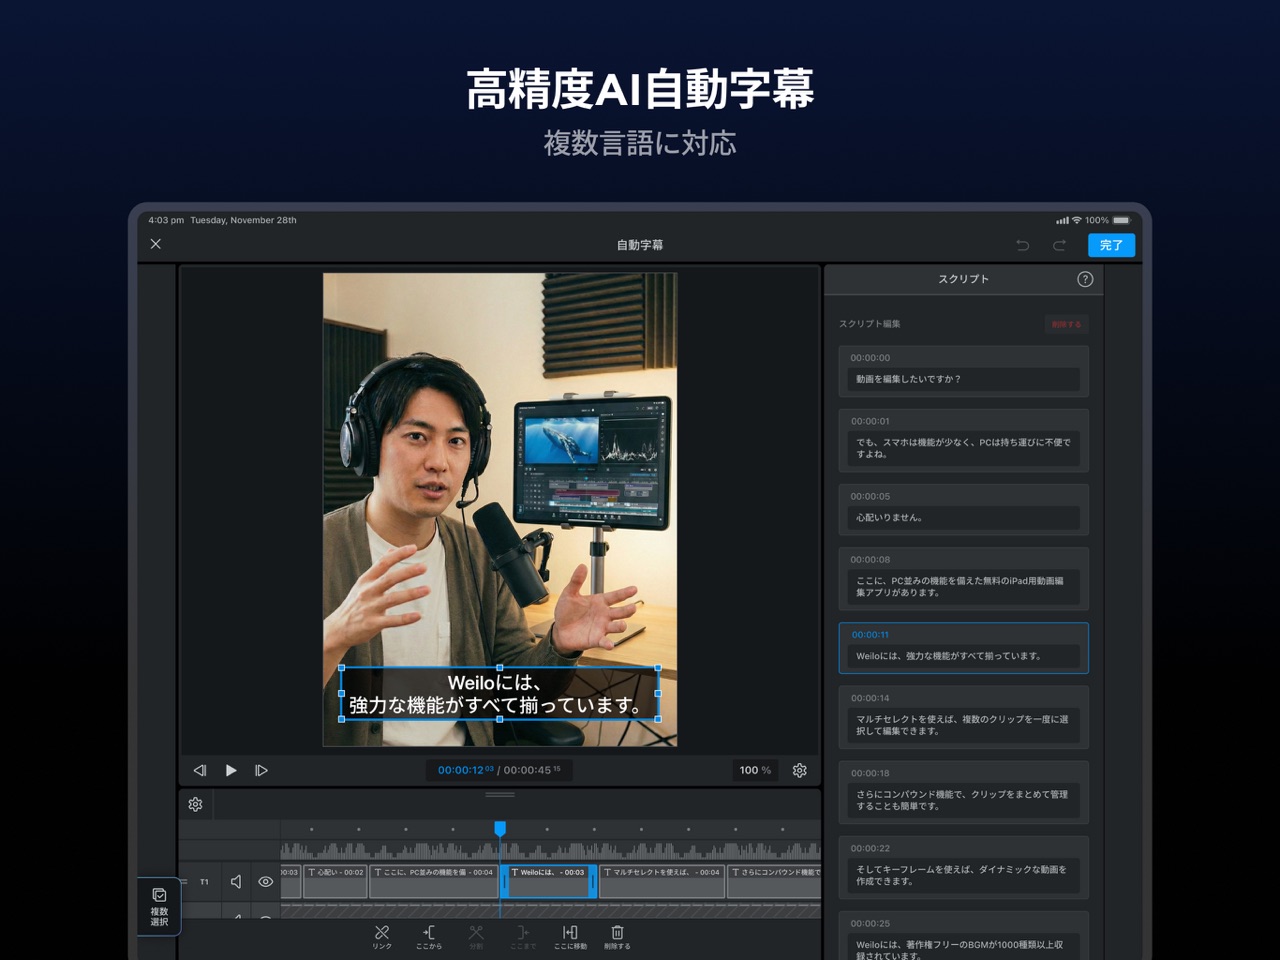Edit the script line starting さらにコンパウンド機能で
This screenshot has height=960, width=1280.
(x=964, y=800)
